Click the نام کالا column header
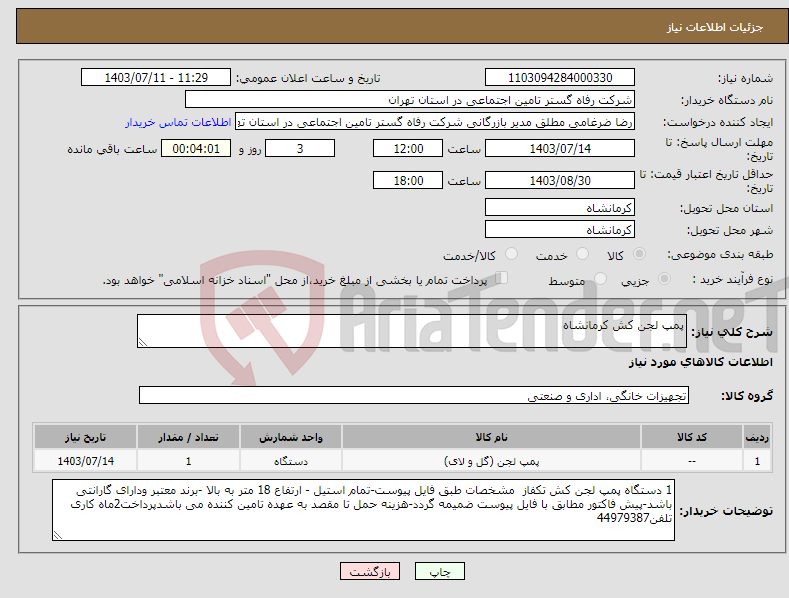 pos(492,437)
